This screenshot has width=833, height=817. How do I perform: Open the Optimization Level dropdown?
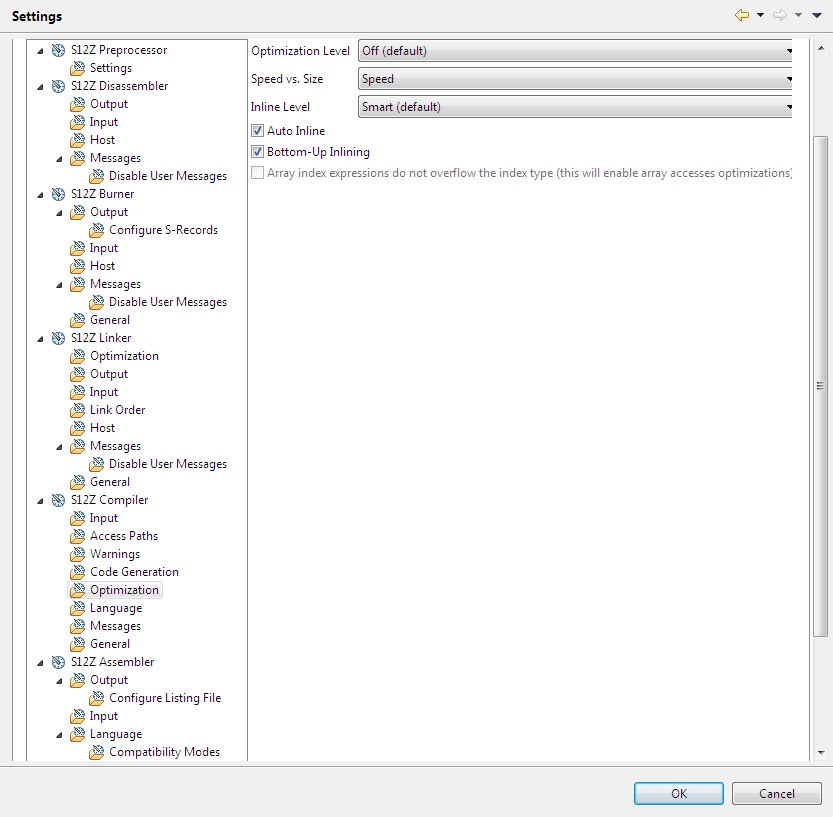575,51
